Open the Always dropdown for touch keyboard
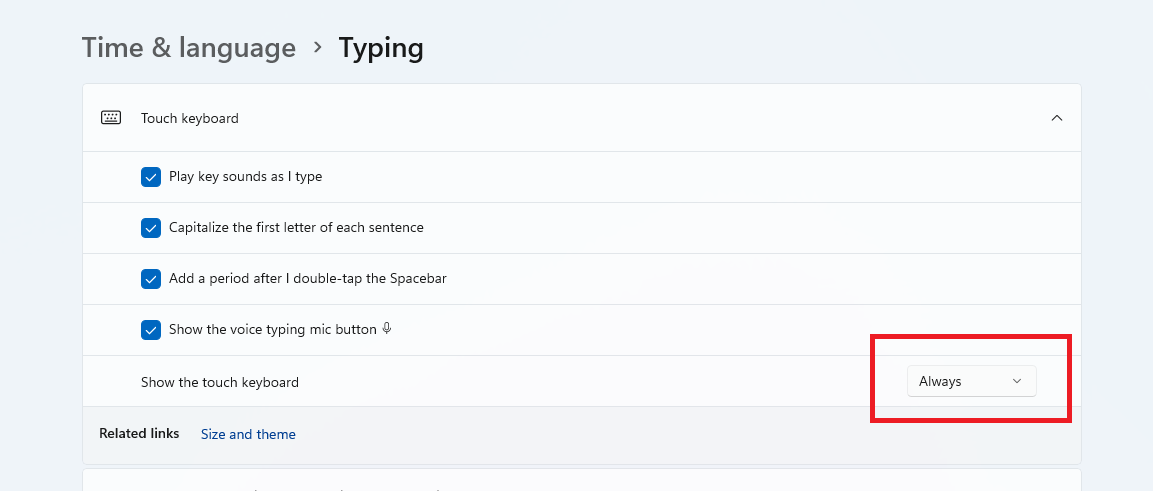Screen dimensions: 1153x491 (x=971, y=381)
